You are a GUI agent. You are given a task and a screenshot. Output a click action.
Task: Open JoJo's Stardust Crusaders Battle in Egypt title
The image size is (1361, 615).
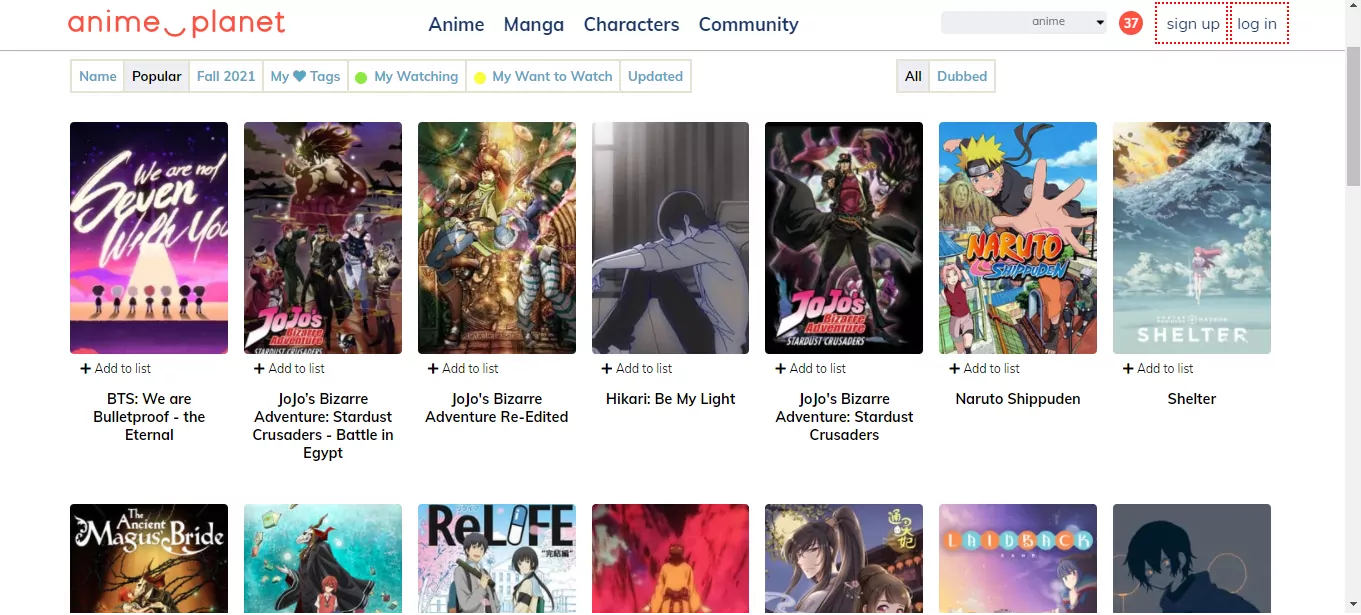(323, 426)
